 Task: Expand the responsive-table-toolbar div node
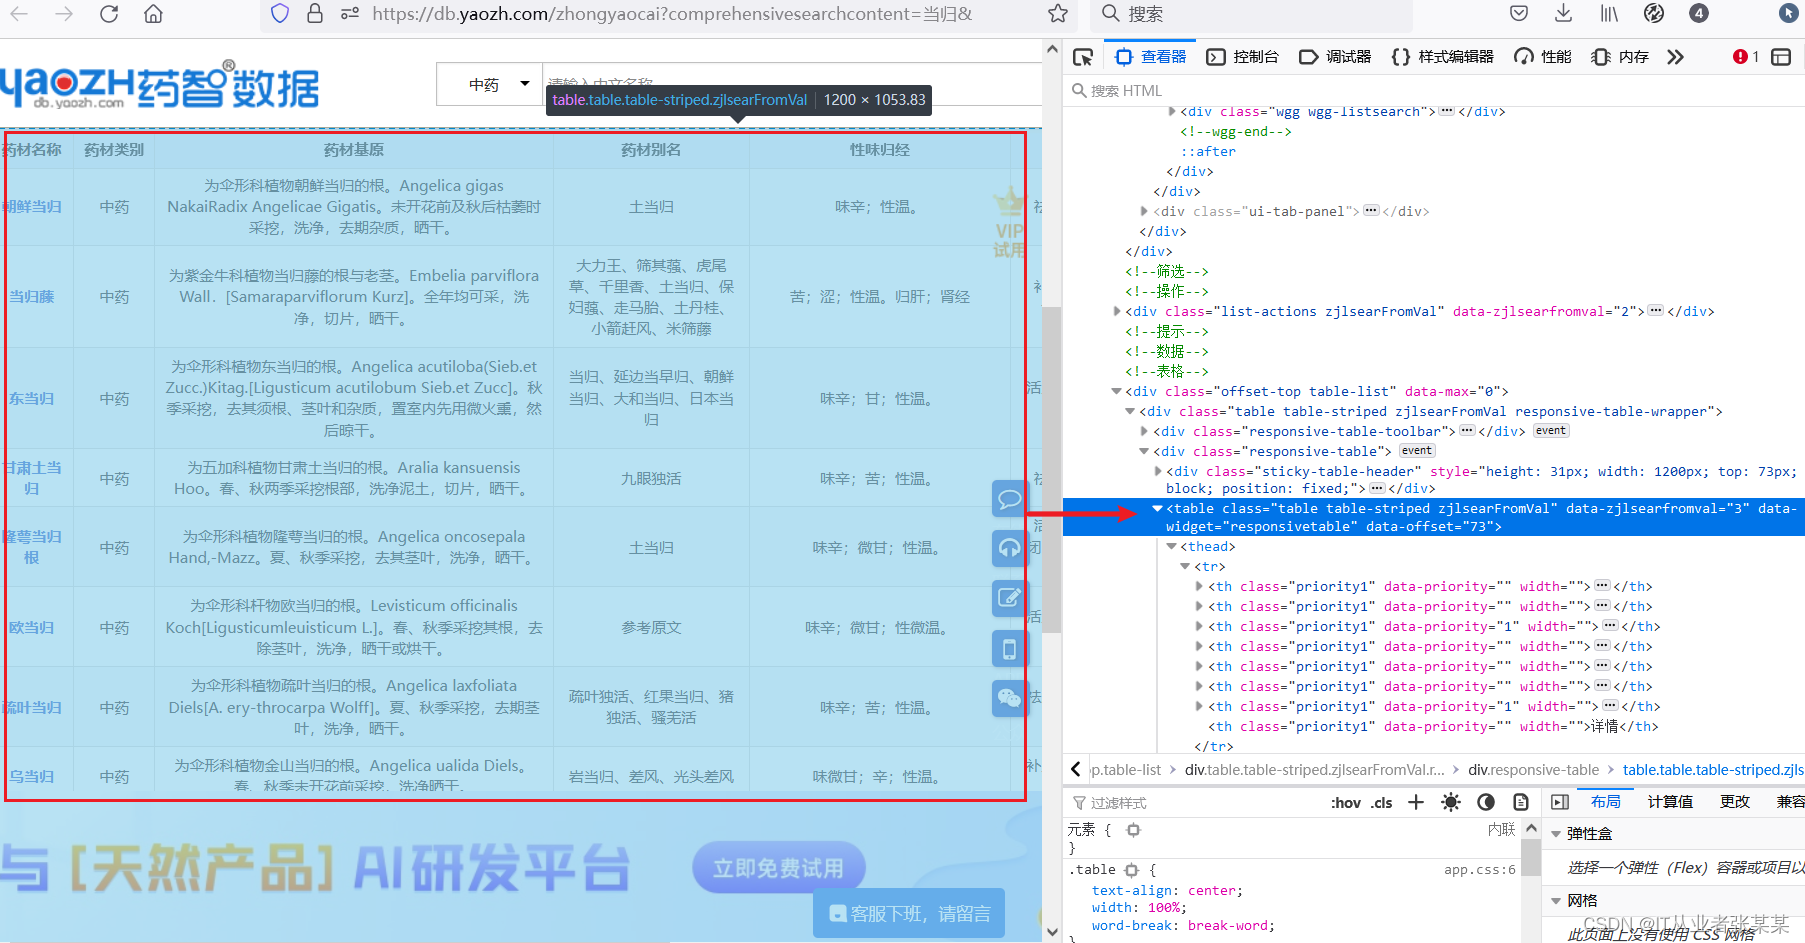coord(1144,431)
